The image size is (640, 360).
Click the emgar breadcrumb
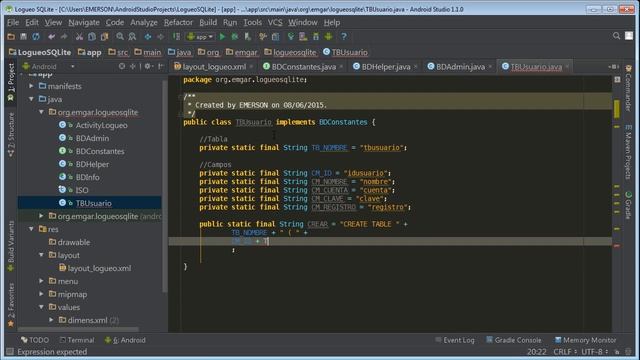242,52
